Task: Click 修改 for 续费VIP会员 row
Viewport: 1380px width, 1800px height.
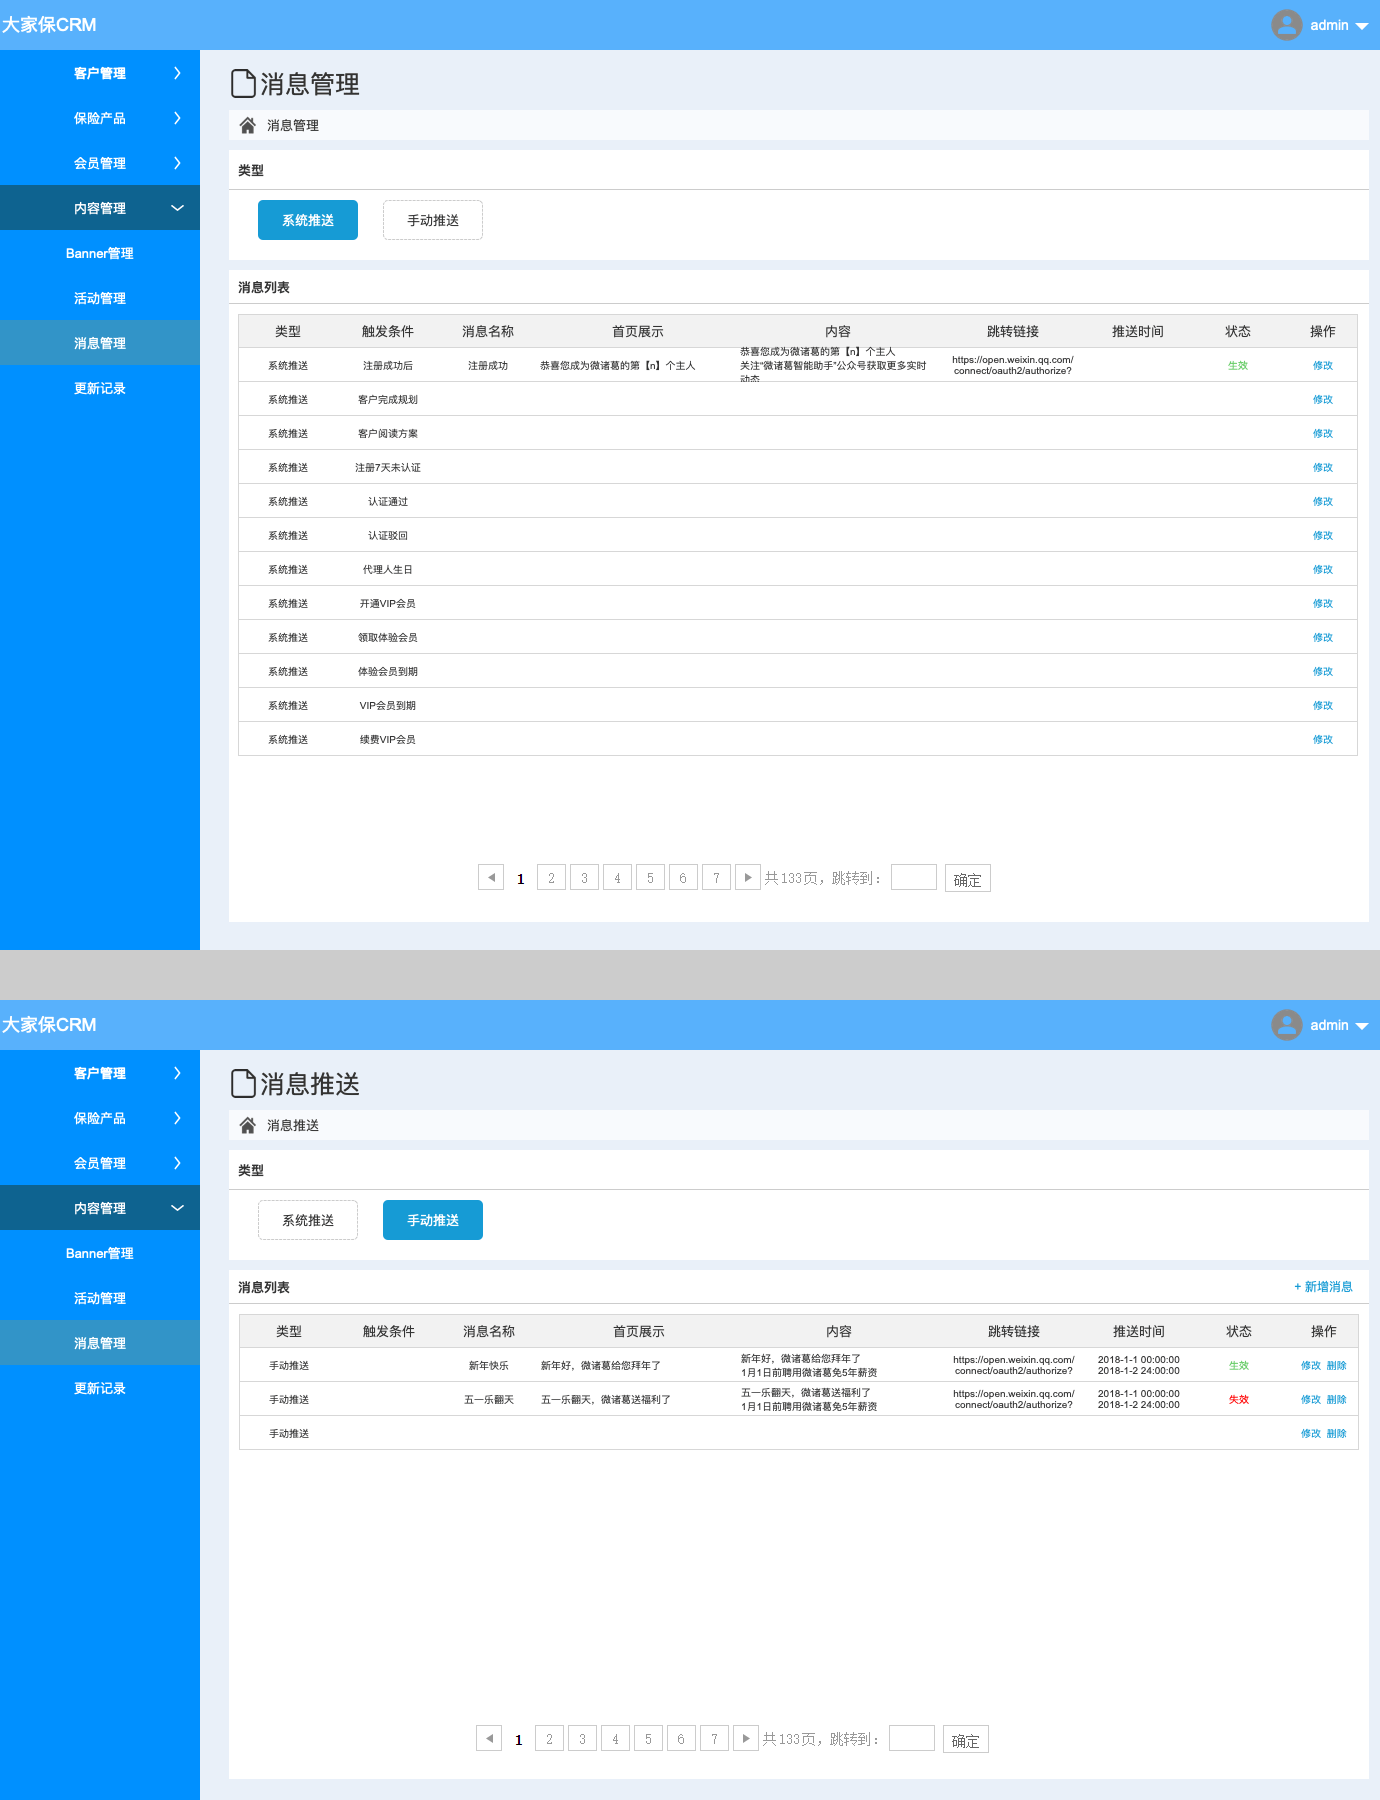Action: (1323, 739)
